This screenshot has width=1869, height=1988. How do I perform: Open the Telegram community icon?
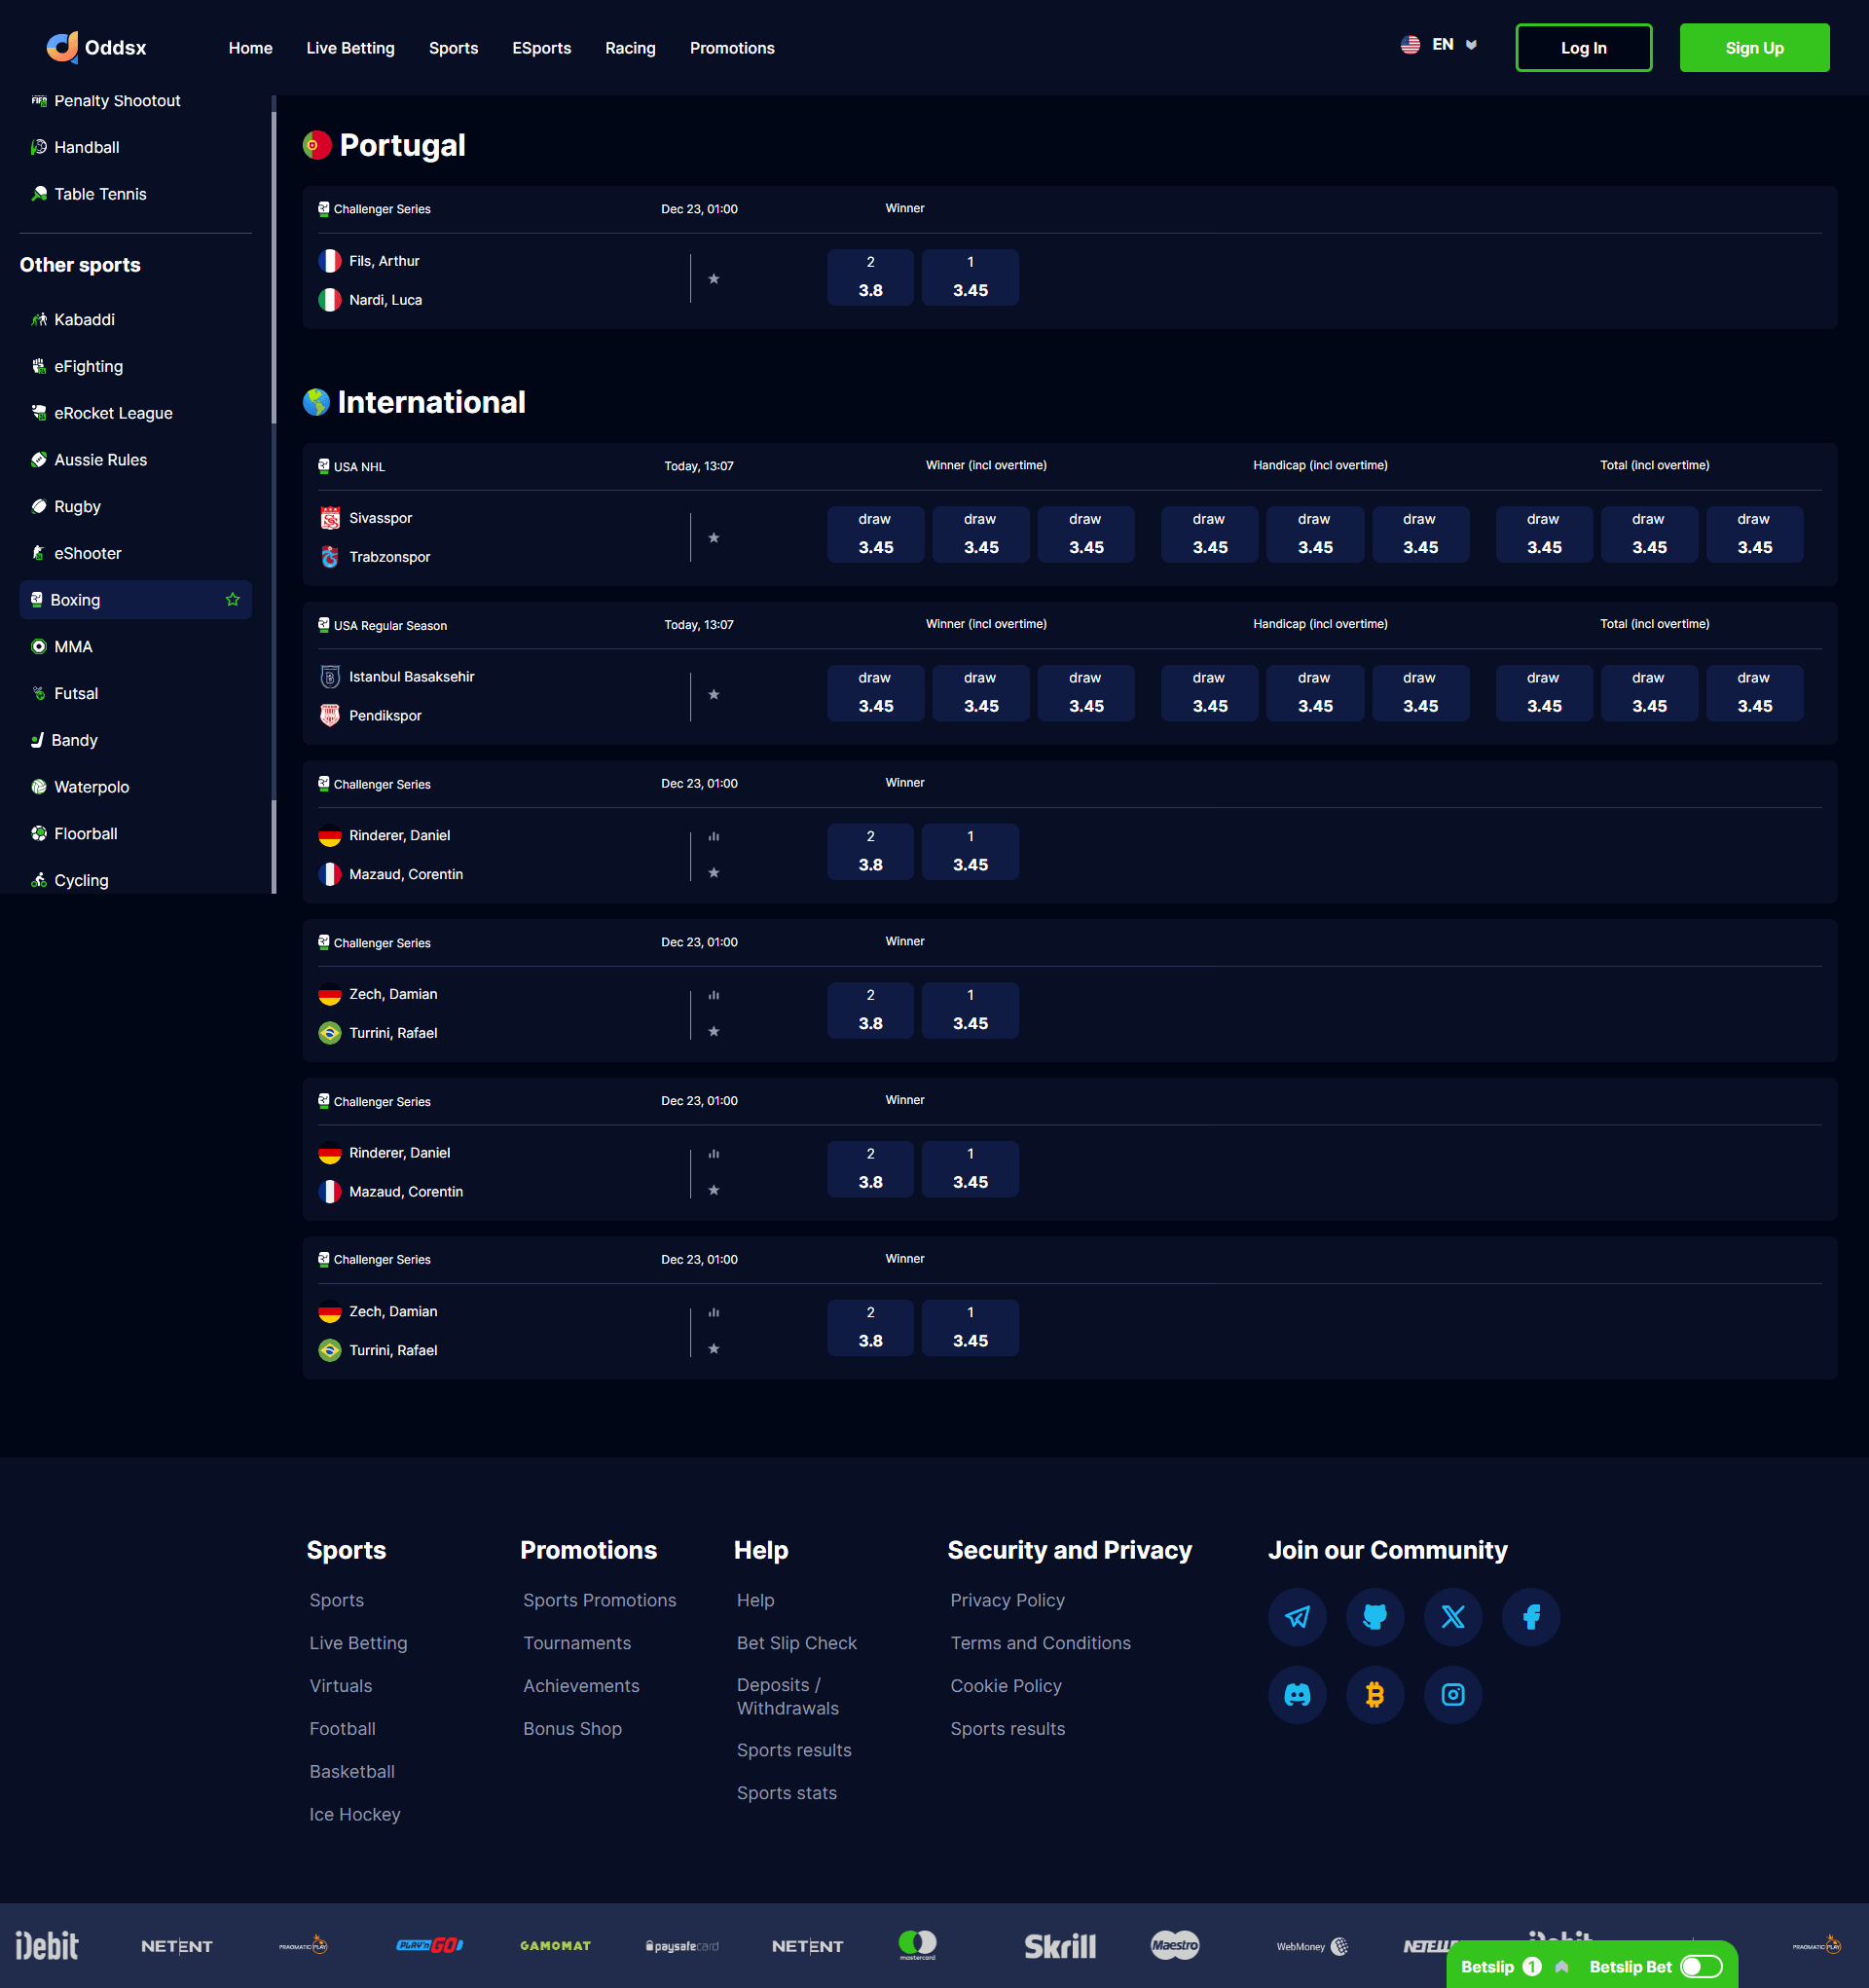coord(1297,1617)
